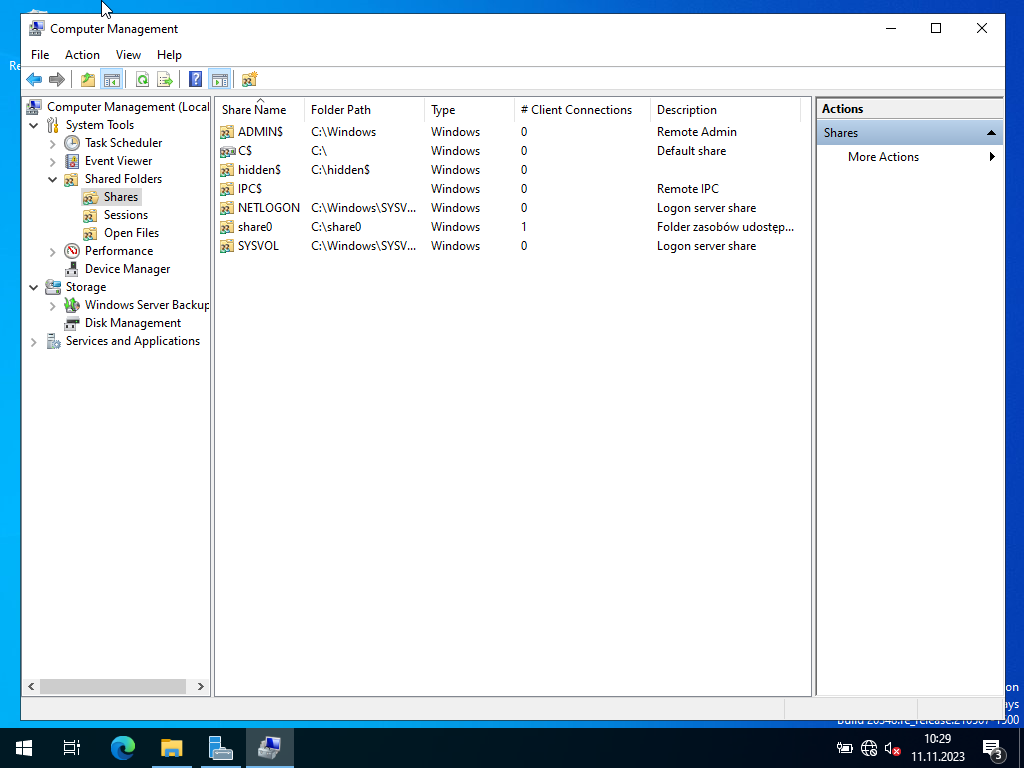This screenshot has width=1024, height=768.
Task: Expand the Services and Applications node
Action: tap(34, 342)
